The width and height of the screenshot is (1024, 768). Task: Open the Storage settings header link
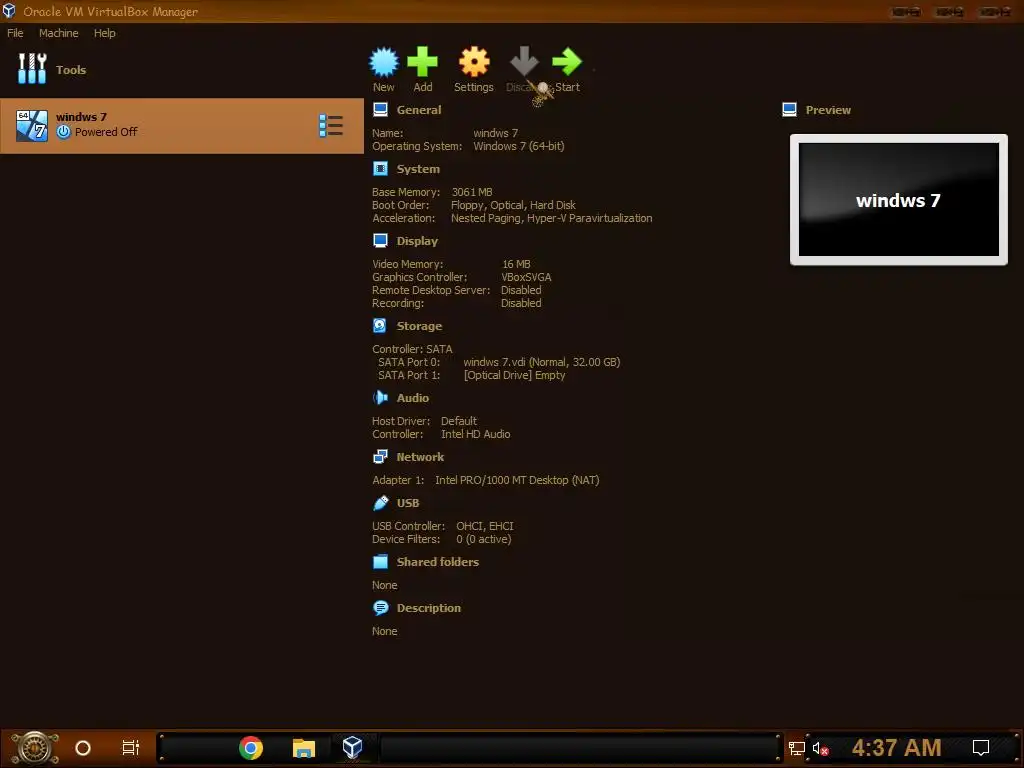coord(419,325)
